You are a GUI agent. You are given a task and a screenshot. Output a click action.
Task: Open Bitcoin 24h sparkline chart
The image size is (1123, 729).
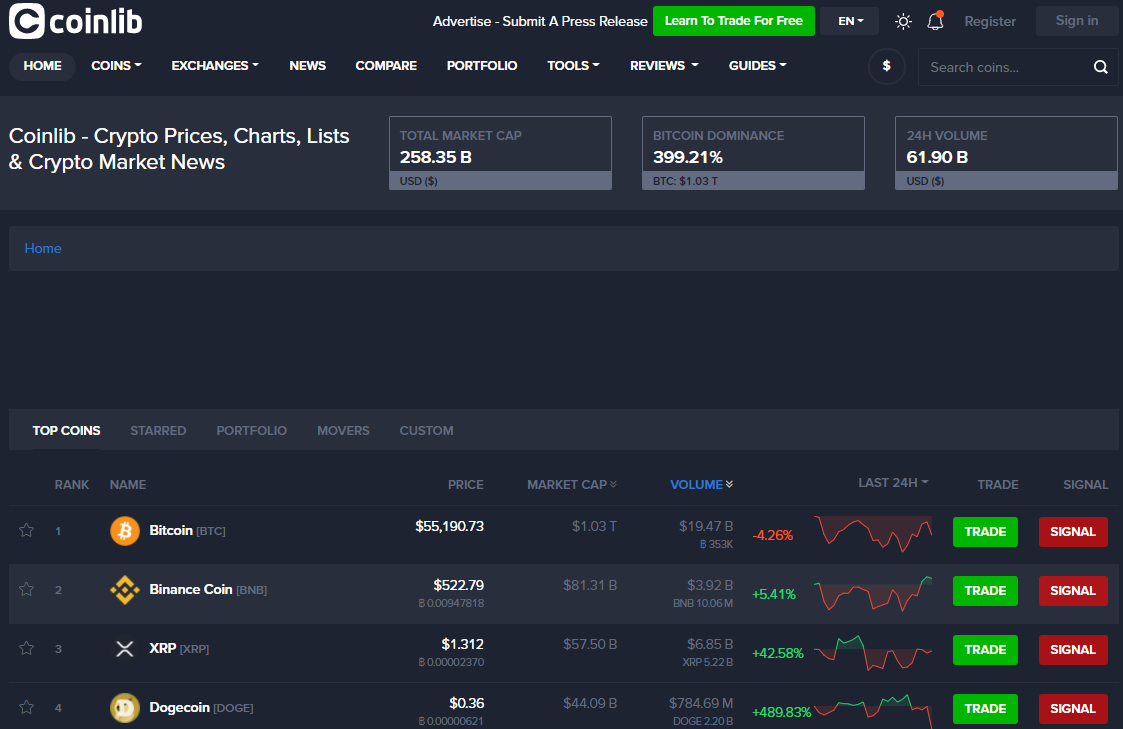point(873,534)
